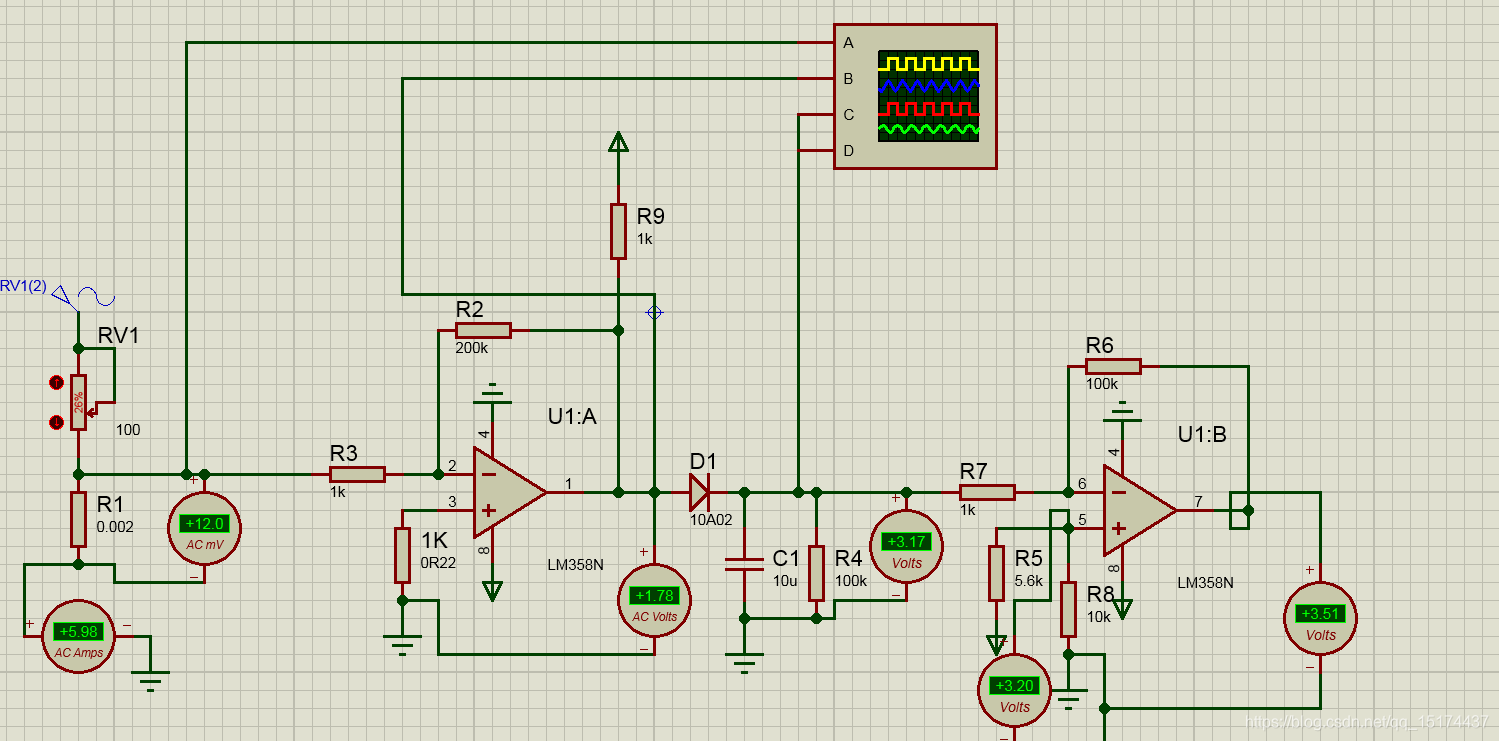This screenshot has height=741, width=1499.
Task: Select power arrow at U1:A pin 8
Action: [x=491, y=591]
